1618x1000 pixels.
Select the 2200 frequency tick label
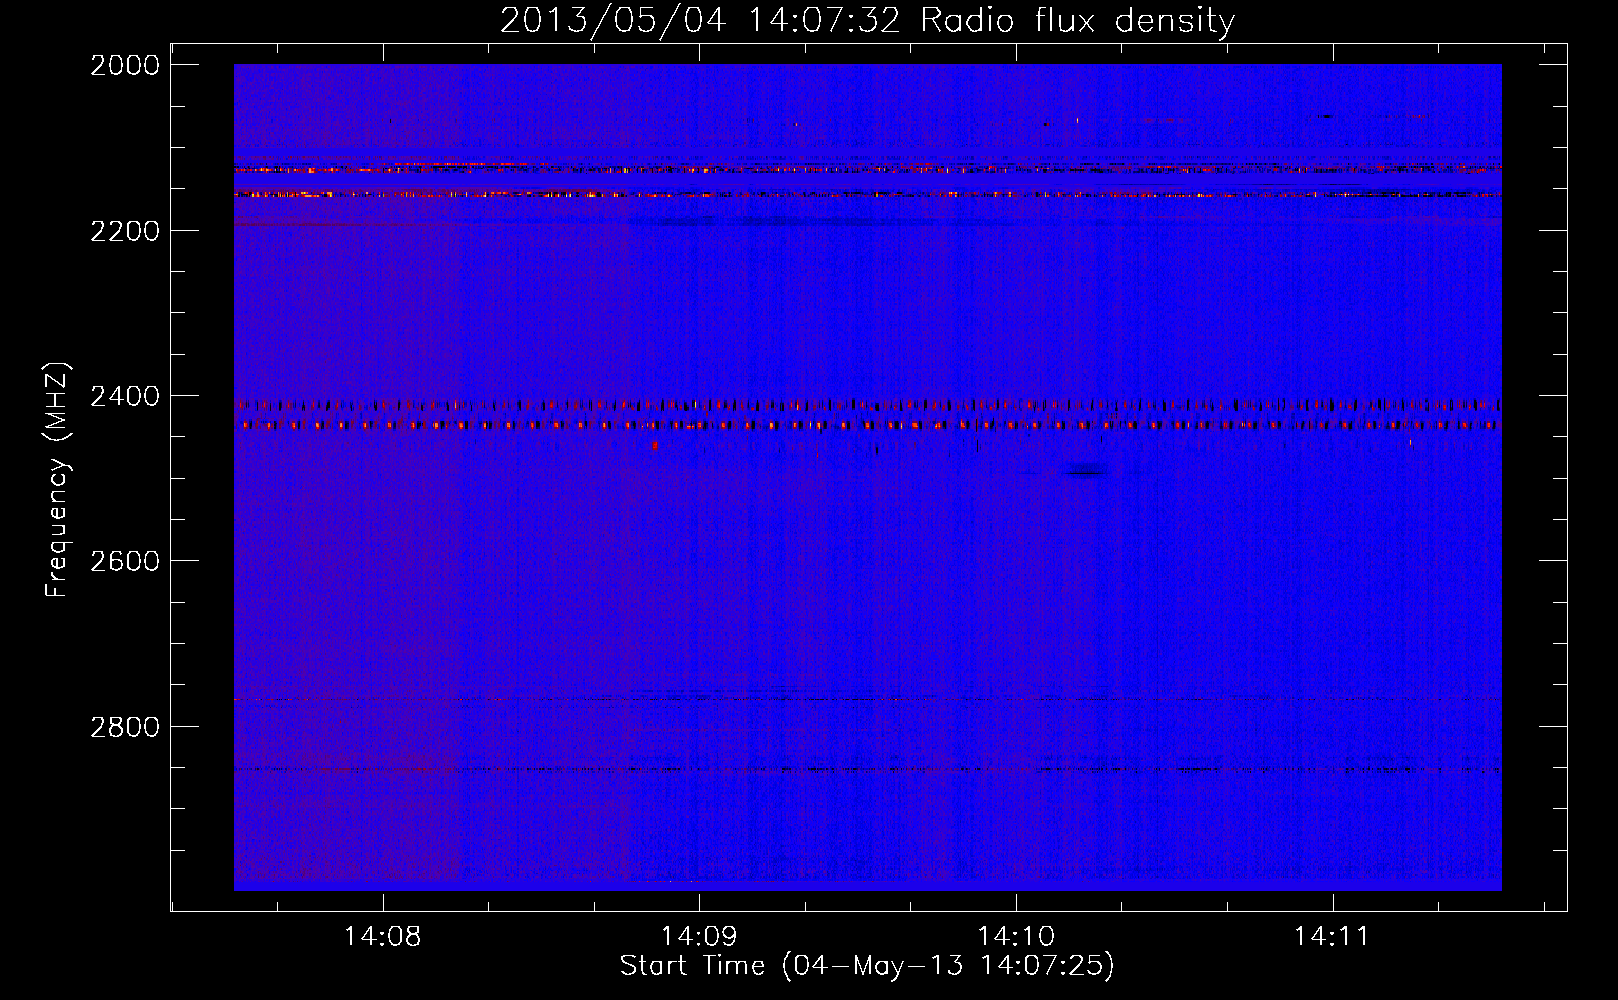125,231
